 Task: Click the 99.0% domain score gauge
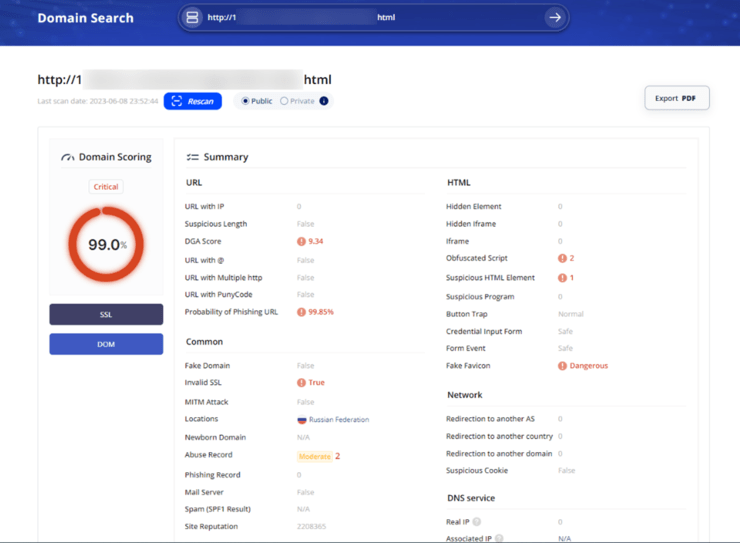point(106,245)
